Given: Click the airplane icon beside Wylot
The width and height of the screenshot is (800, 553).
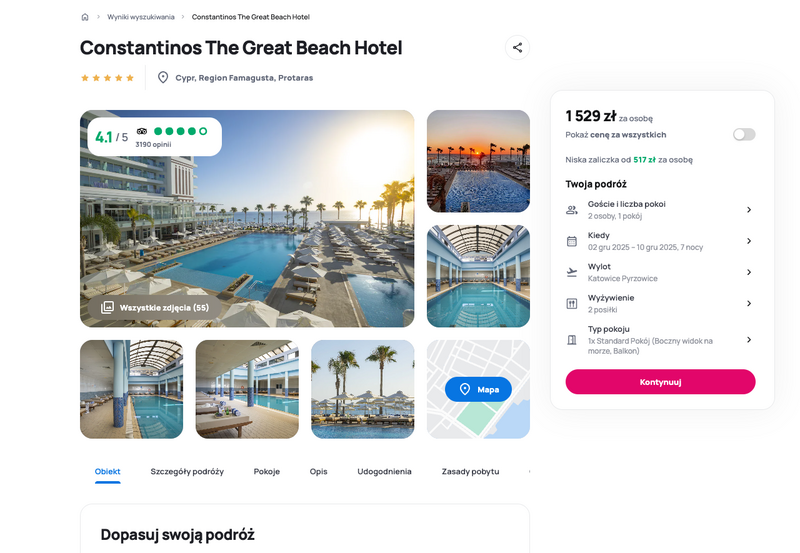Looking at the screenshot, I should coord(572,272).
